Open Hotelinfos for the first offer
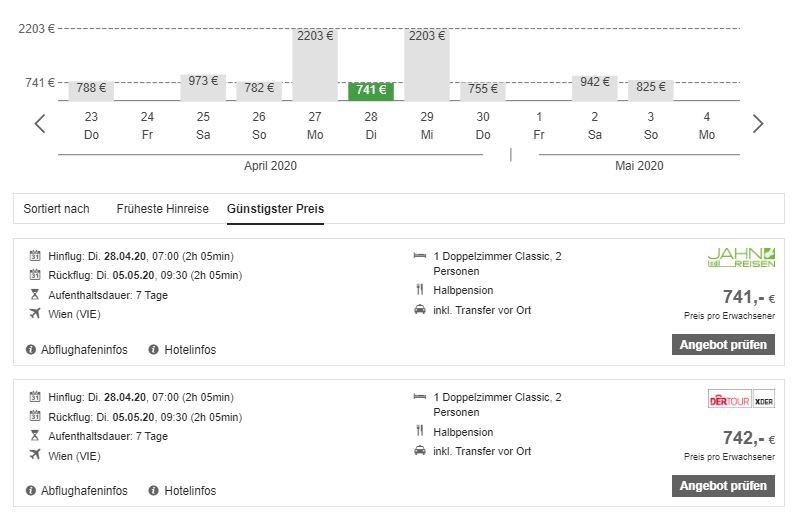Viewport: 794px width, 515px height. 189,350
